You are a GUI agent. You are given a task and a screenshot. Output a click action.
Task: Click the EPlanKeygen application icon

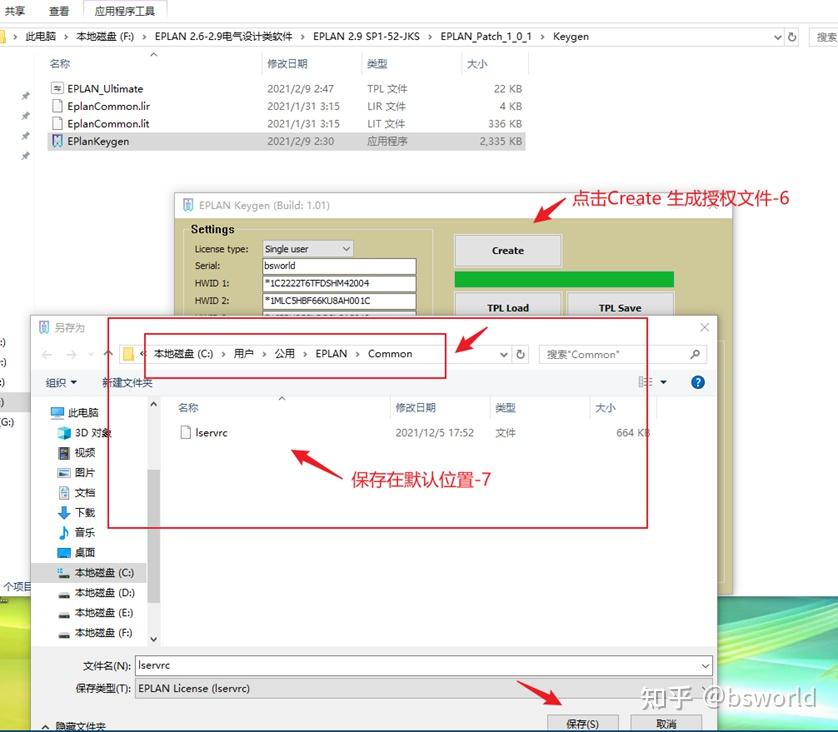[x=57, y=141]
